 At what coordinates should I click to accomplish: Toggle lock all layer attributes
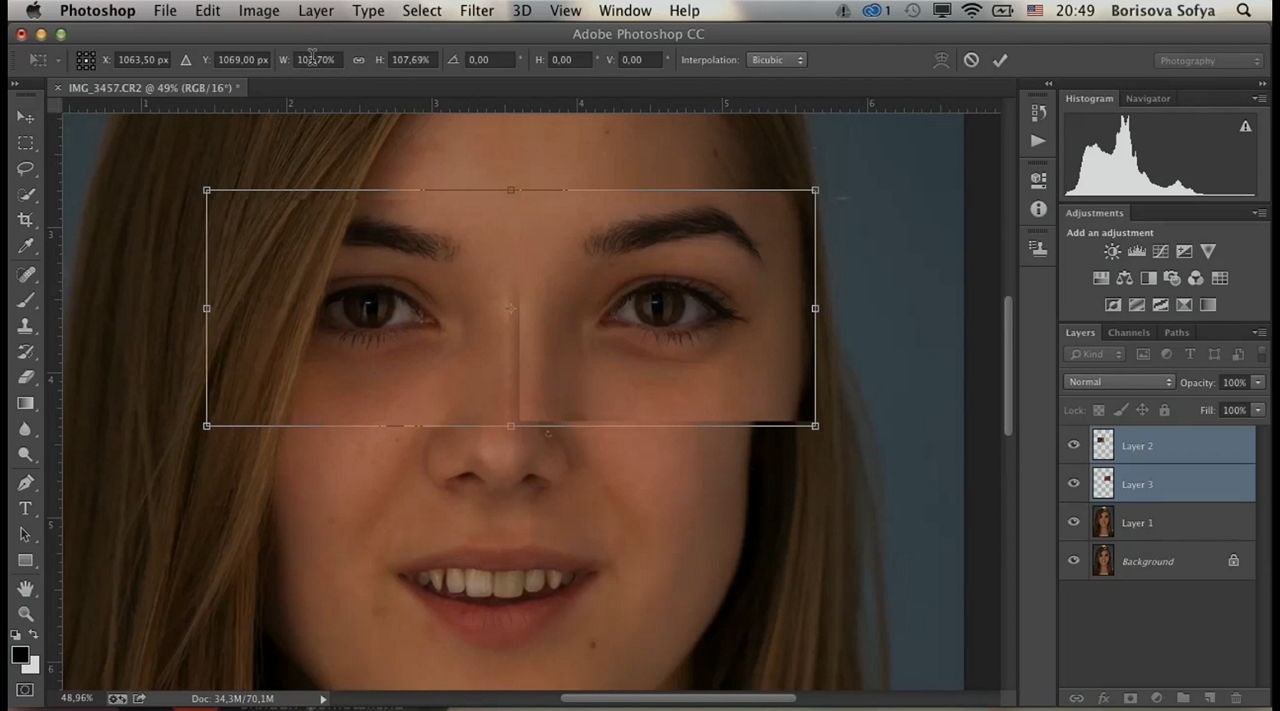pyautogui.click(x=1164, y=410)
